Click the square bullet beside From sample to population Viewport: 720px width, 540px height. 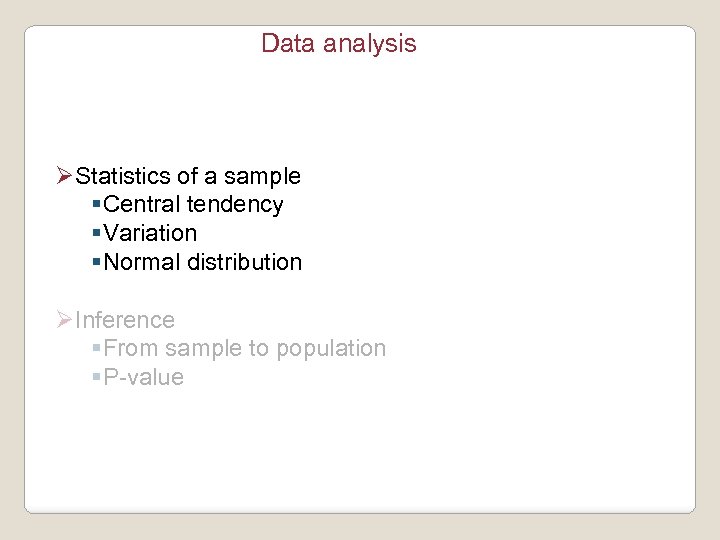tap(96, 349)
